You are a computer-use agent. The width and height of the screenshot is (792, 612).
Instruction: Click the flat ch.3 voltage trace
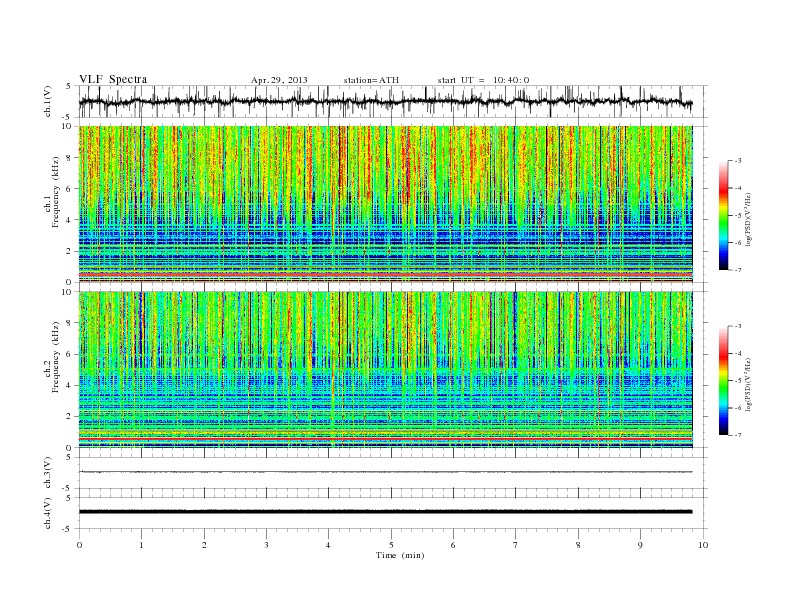point(385,472)
